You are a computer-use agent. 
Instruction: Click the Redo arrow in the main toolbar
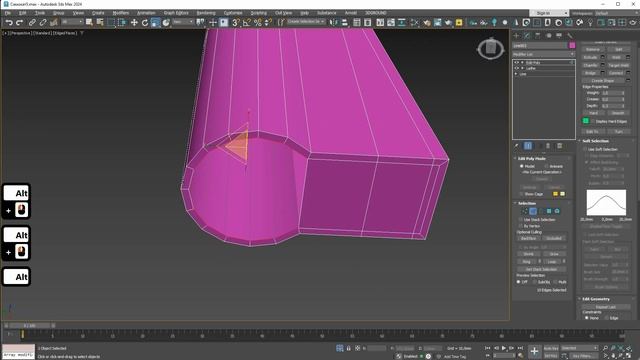[19, 23]
